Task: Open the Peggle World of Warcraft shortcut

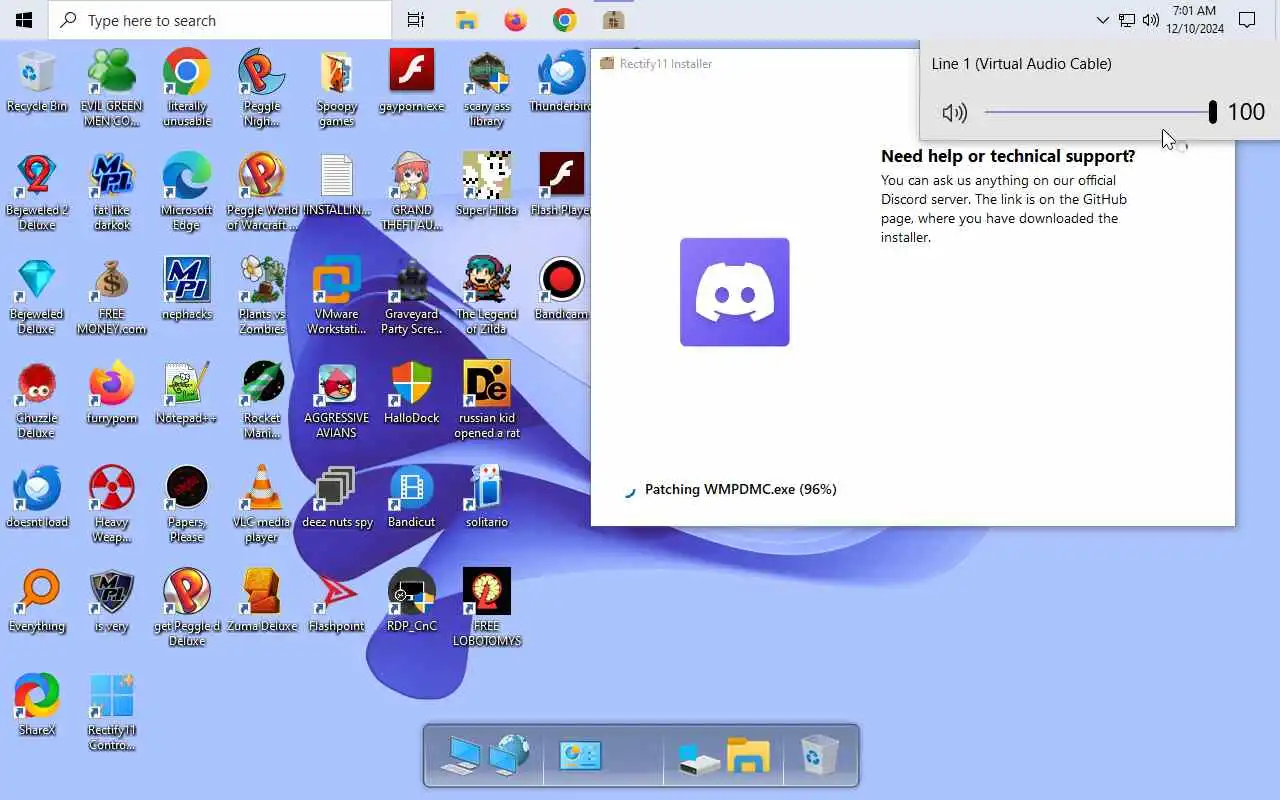Action: click(262, 192)
